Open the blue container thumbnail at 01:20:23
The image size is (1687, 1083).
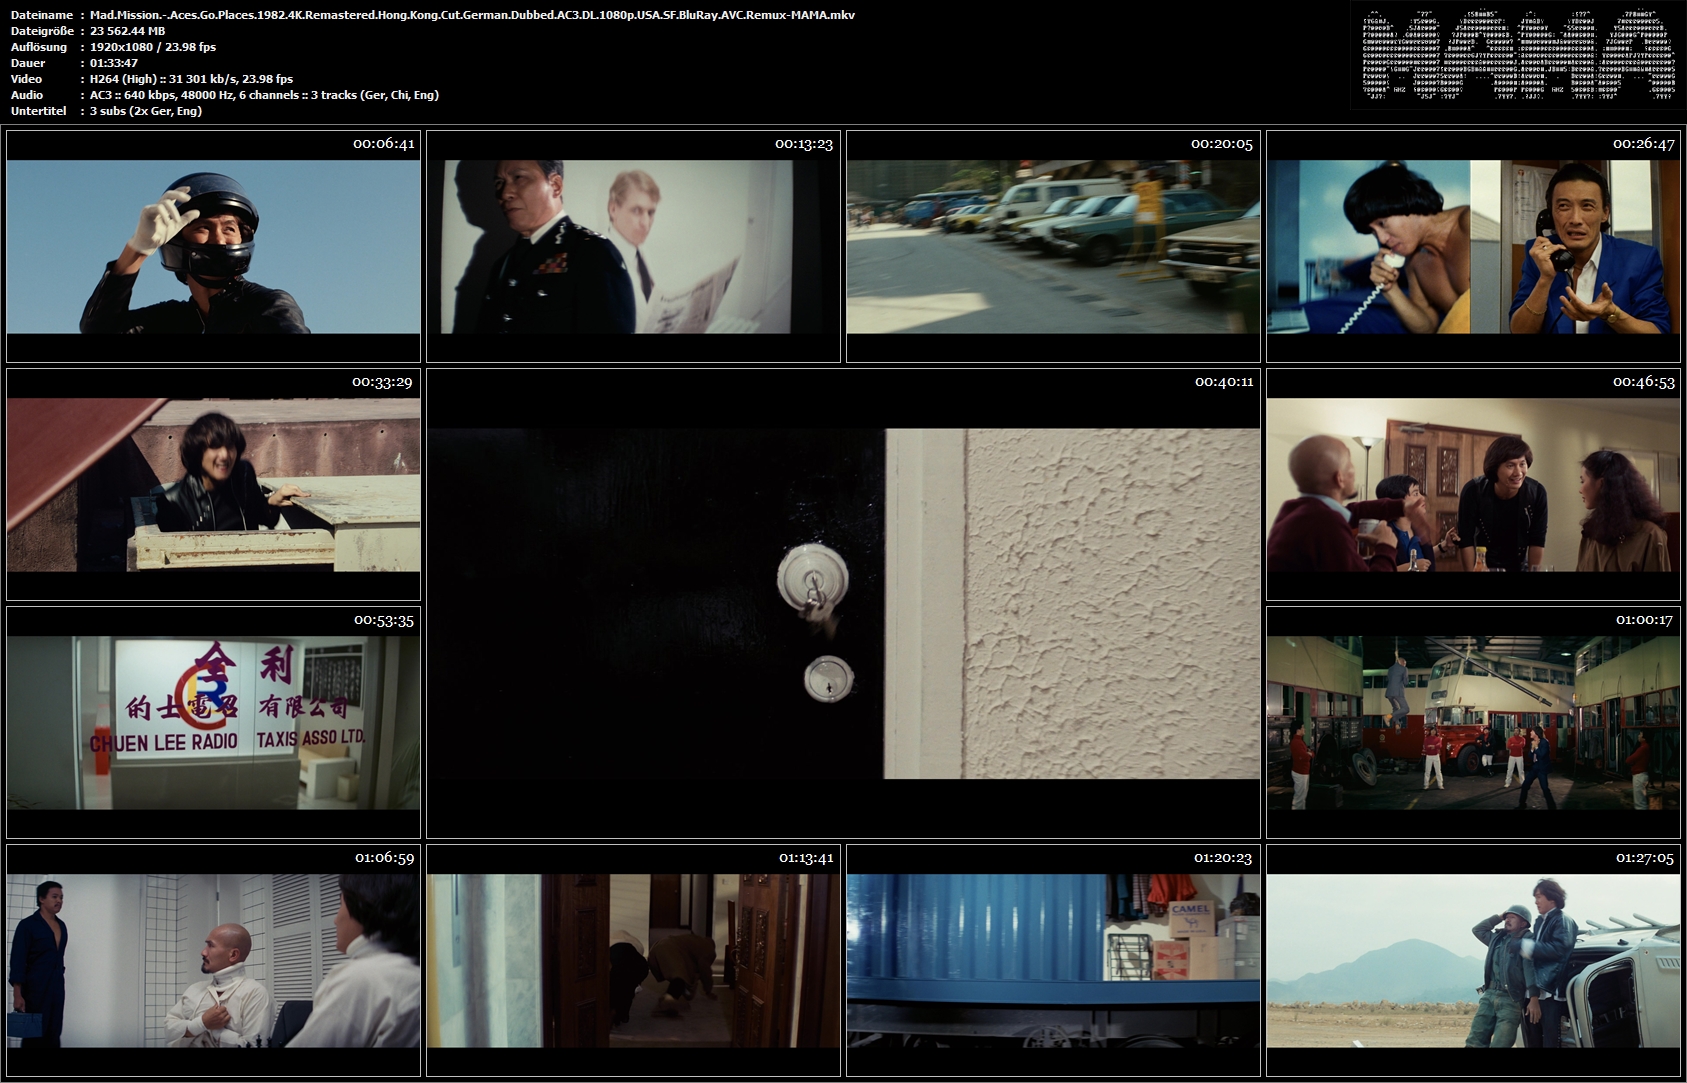point(1053,960)
